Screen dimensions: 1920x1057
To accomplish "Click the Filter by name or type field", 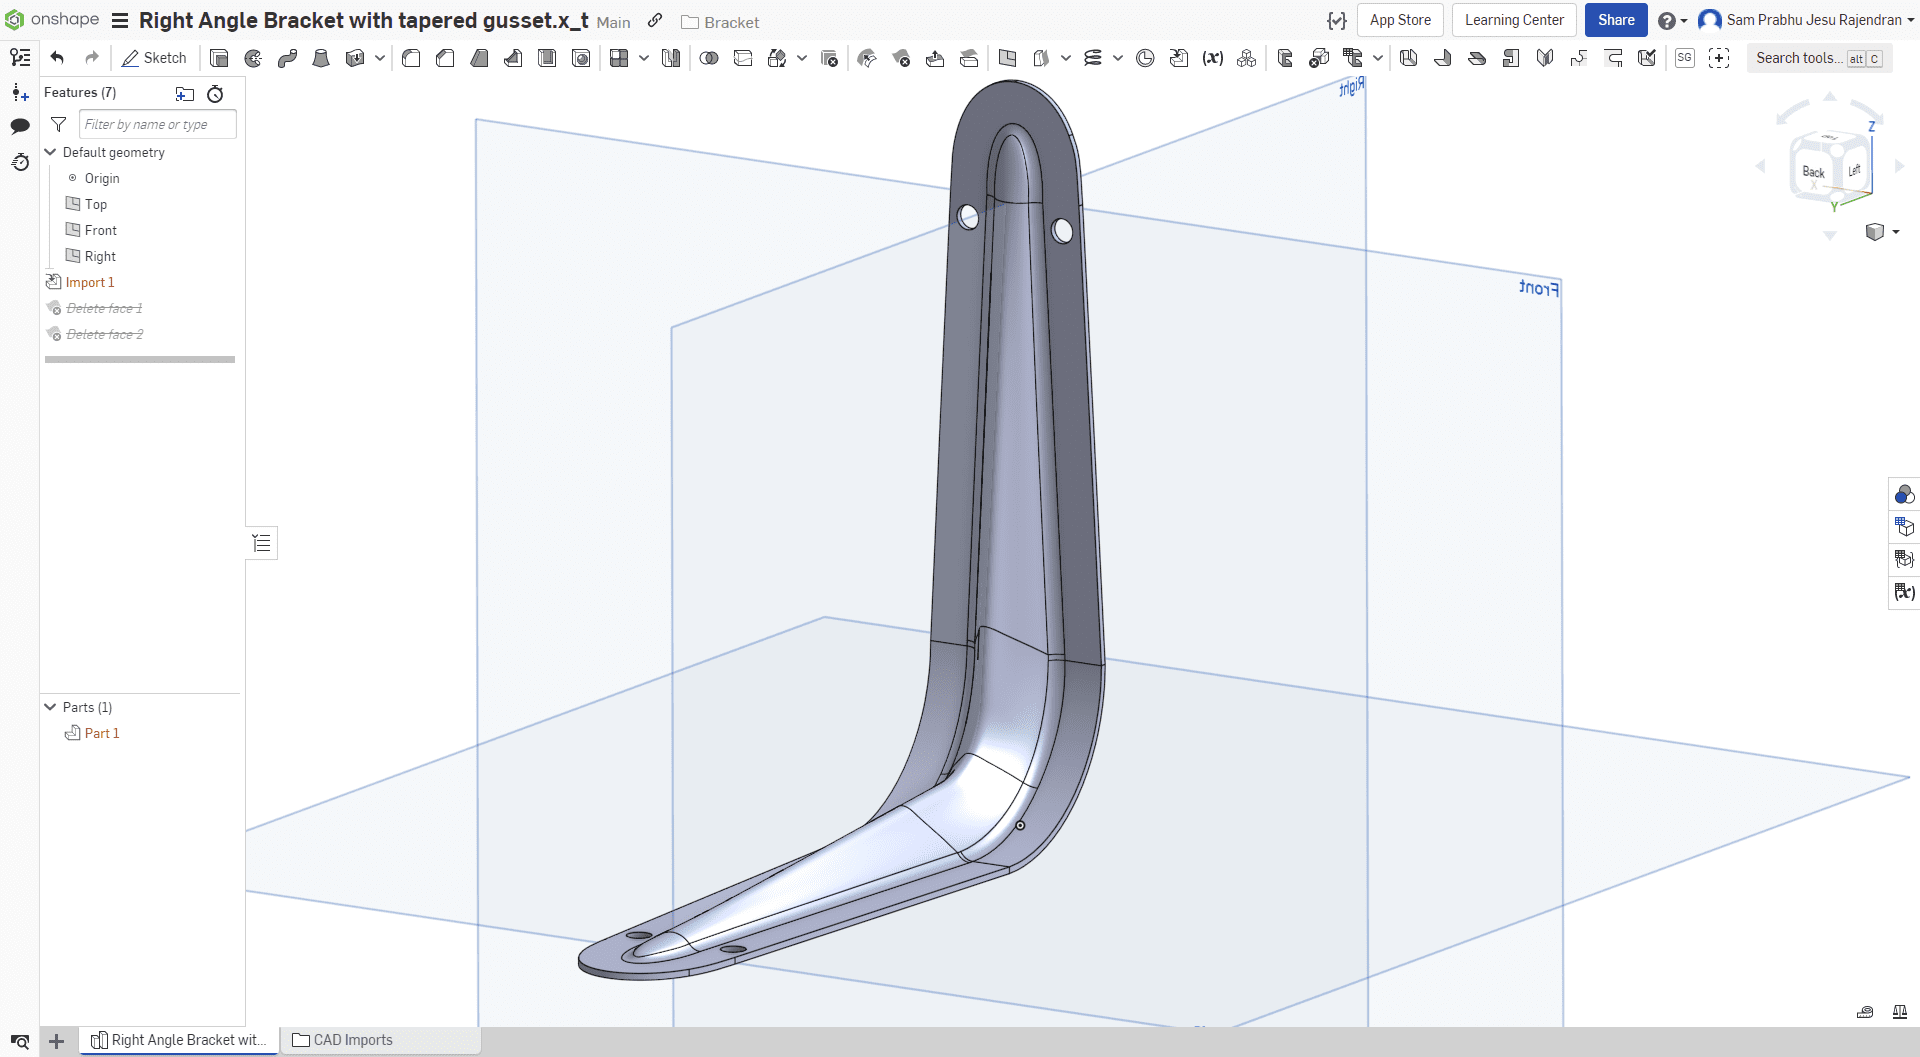I will [157, 124].
